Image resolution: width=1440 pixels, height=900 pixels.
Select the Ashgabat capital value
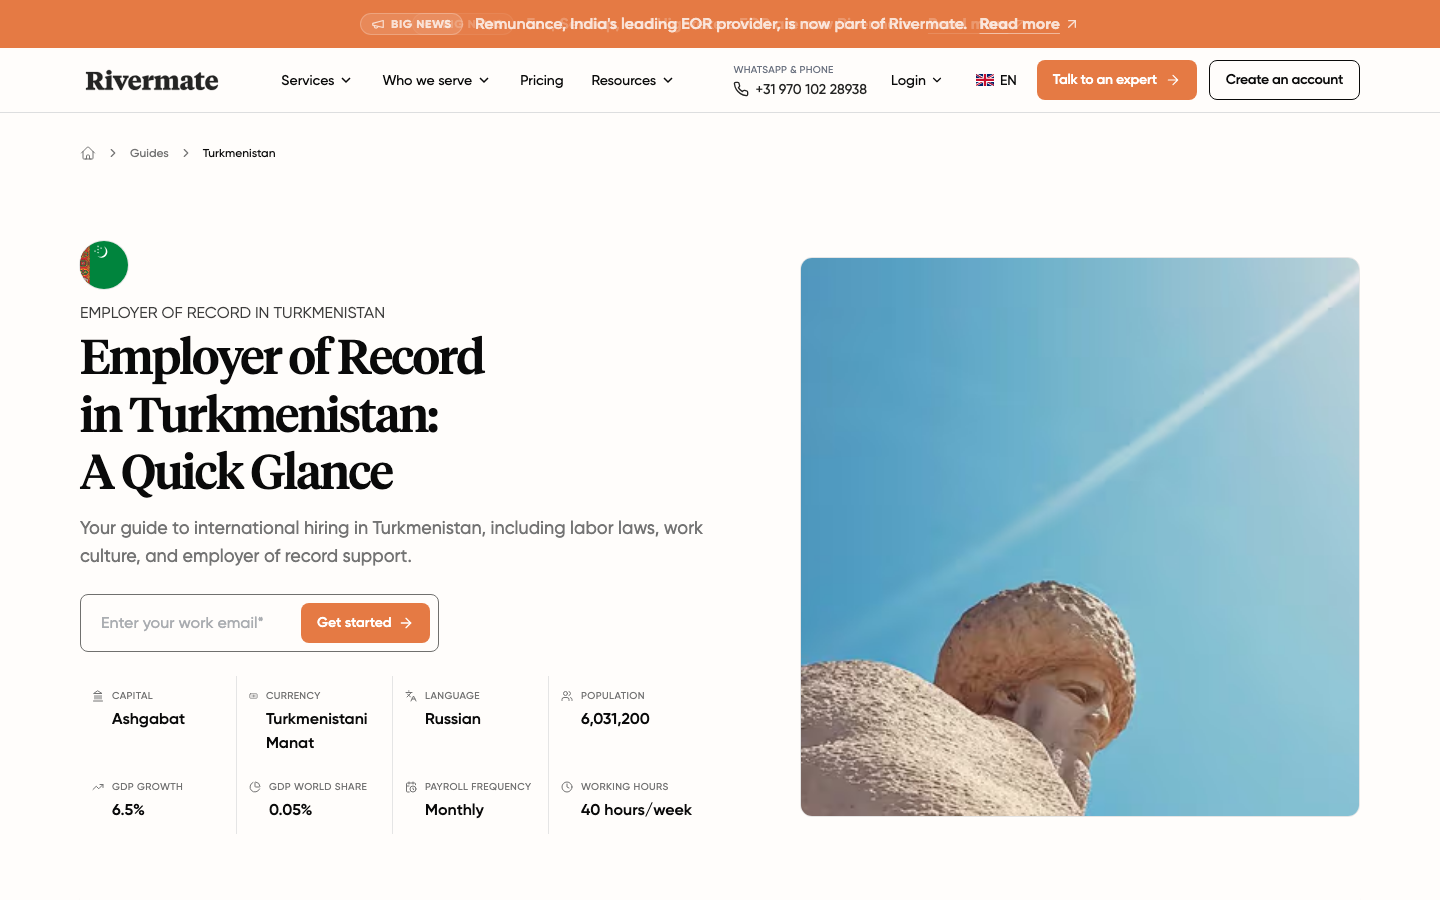click(x=148, y=719)
